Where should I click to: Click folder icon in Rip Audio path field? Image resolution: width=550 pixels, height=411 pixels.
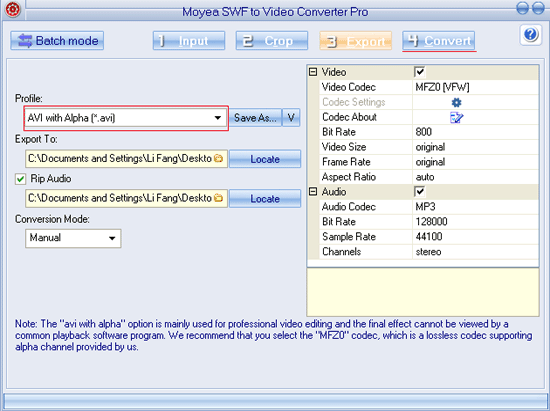point(218,198)
